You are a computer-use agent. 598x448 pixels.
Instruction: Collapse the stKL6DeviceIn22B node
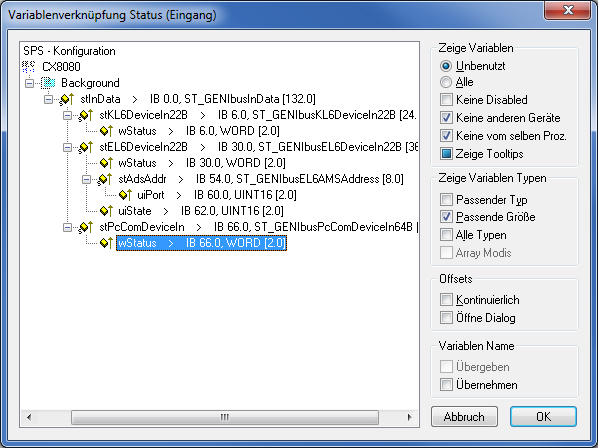[68, 115]
